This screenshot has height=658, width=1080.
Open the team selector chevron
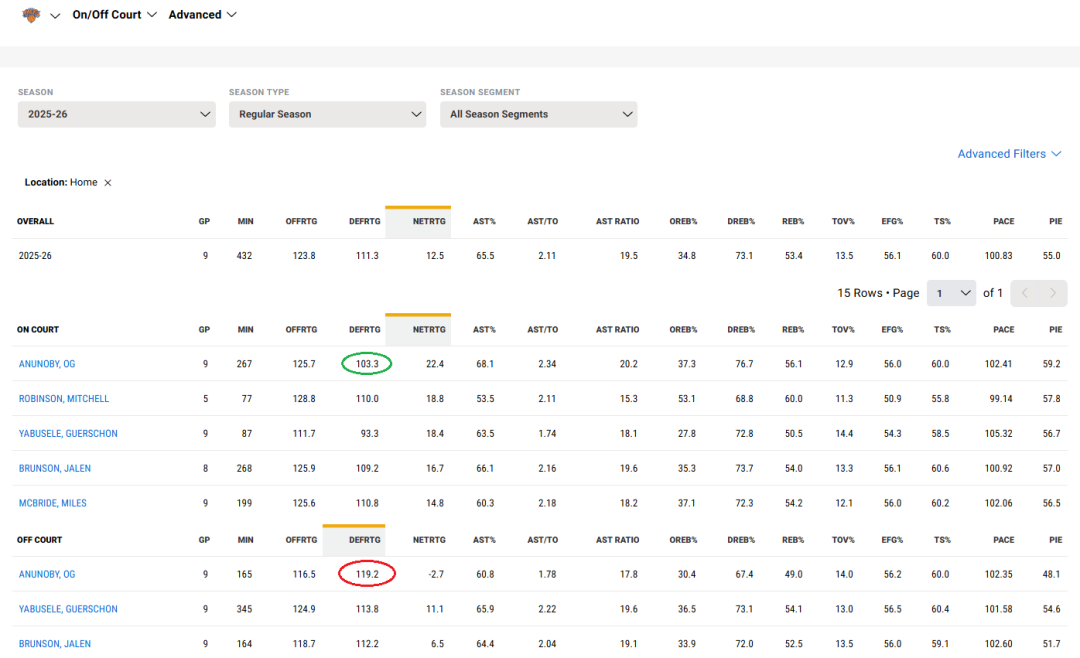click(55, 16)
